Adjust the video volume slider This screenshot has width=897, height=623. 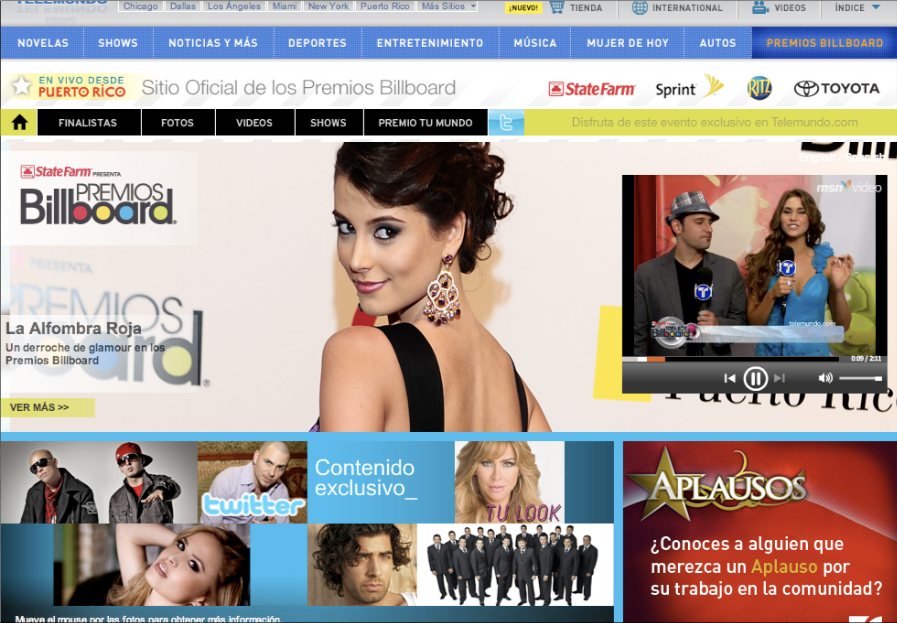click(860, 378)
